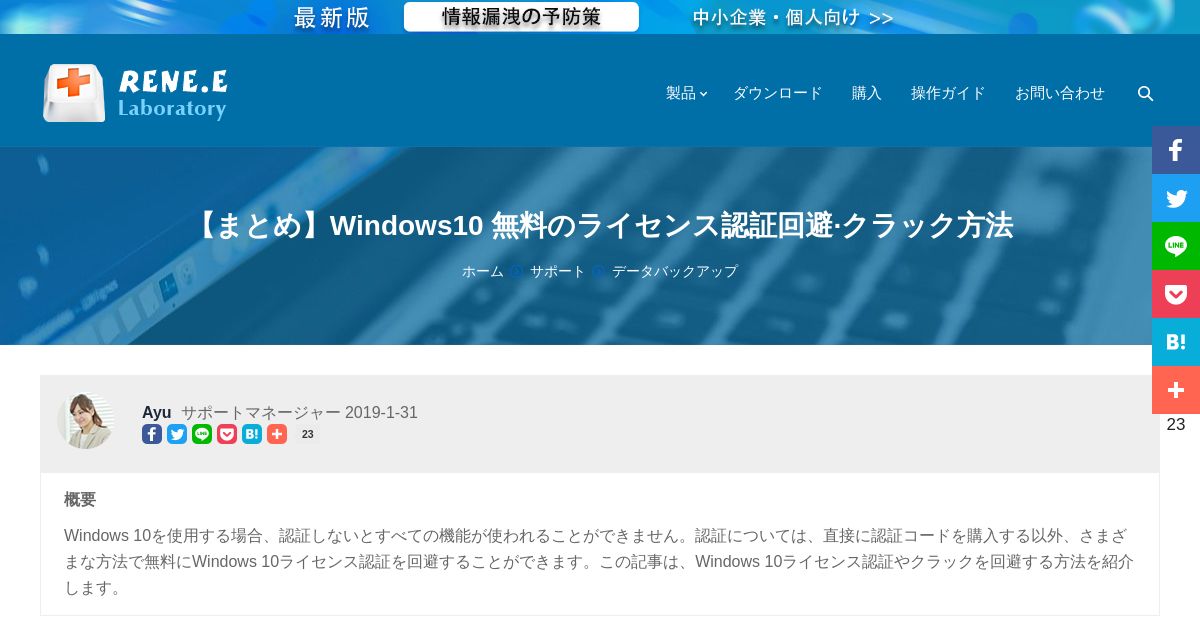Click the small Pocket icon under author Ayu
Screen dimensions: 1200x630
(x=227, y=434)
